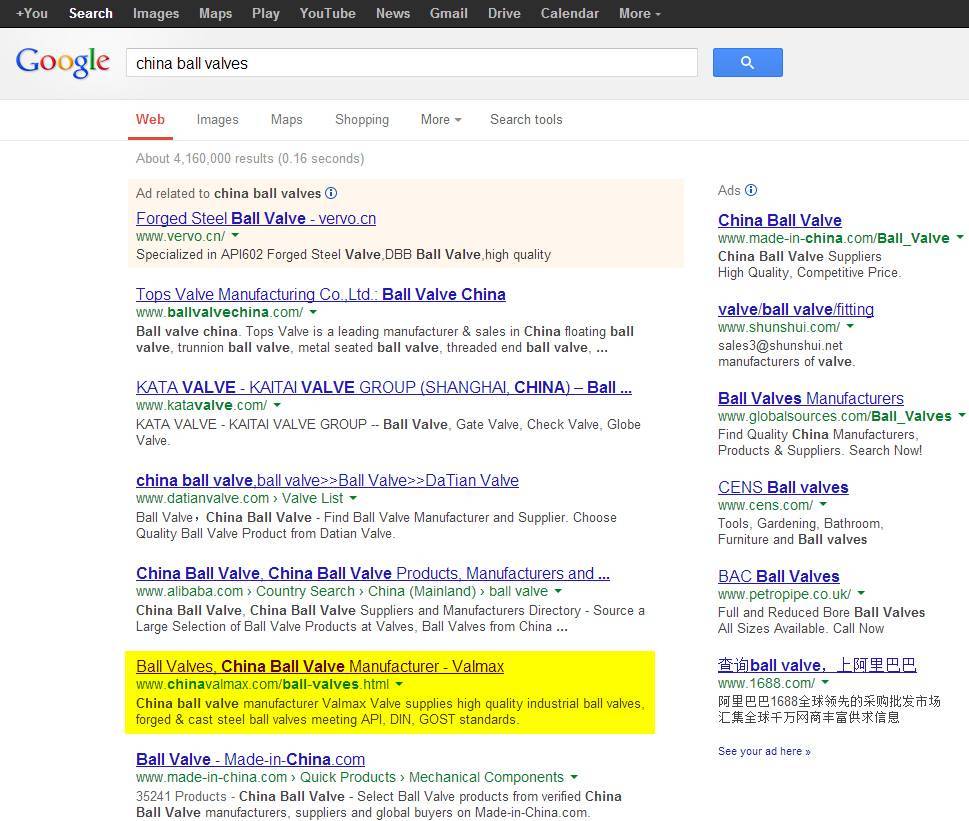Expand the dropdown arrow next to www.katavalve.com/
Image resolution: width=969 pixels, height=821 pixels.
tap(277, 405)
